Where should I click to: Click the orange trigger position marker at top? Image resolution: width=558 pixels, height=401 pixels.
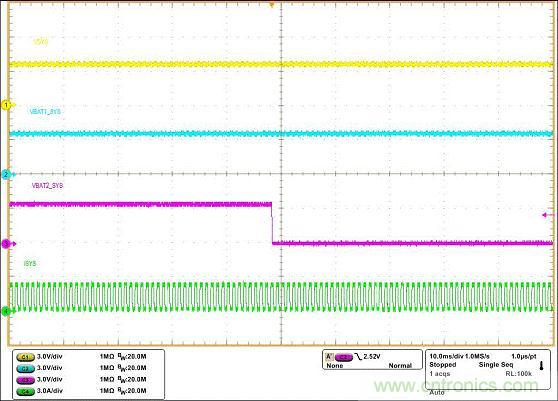click(x=272, y=5)
